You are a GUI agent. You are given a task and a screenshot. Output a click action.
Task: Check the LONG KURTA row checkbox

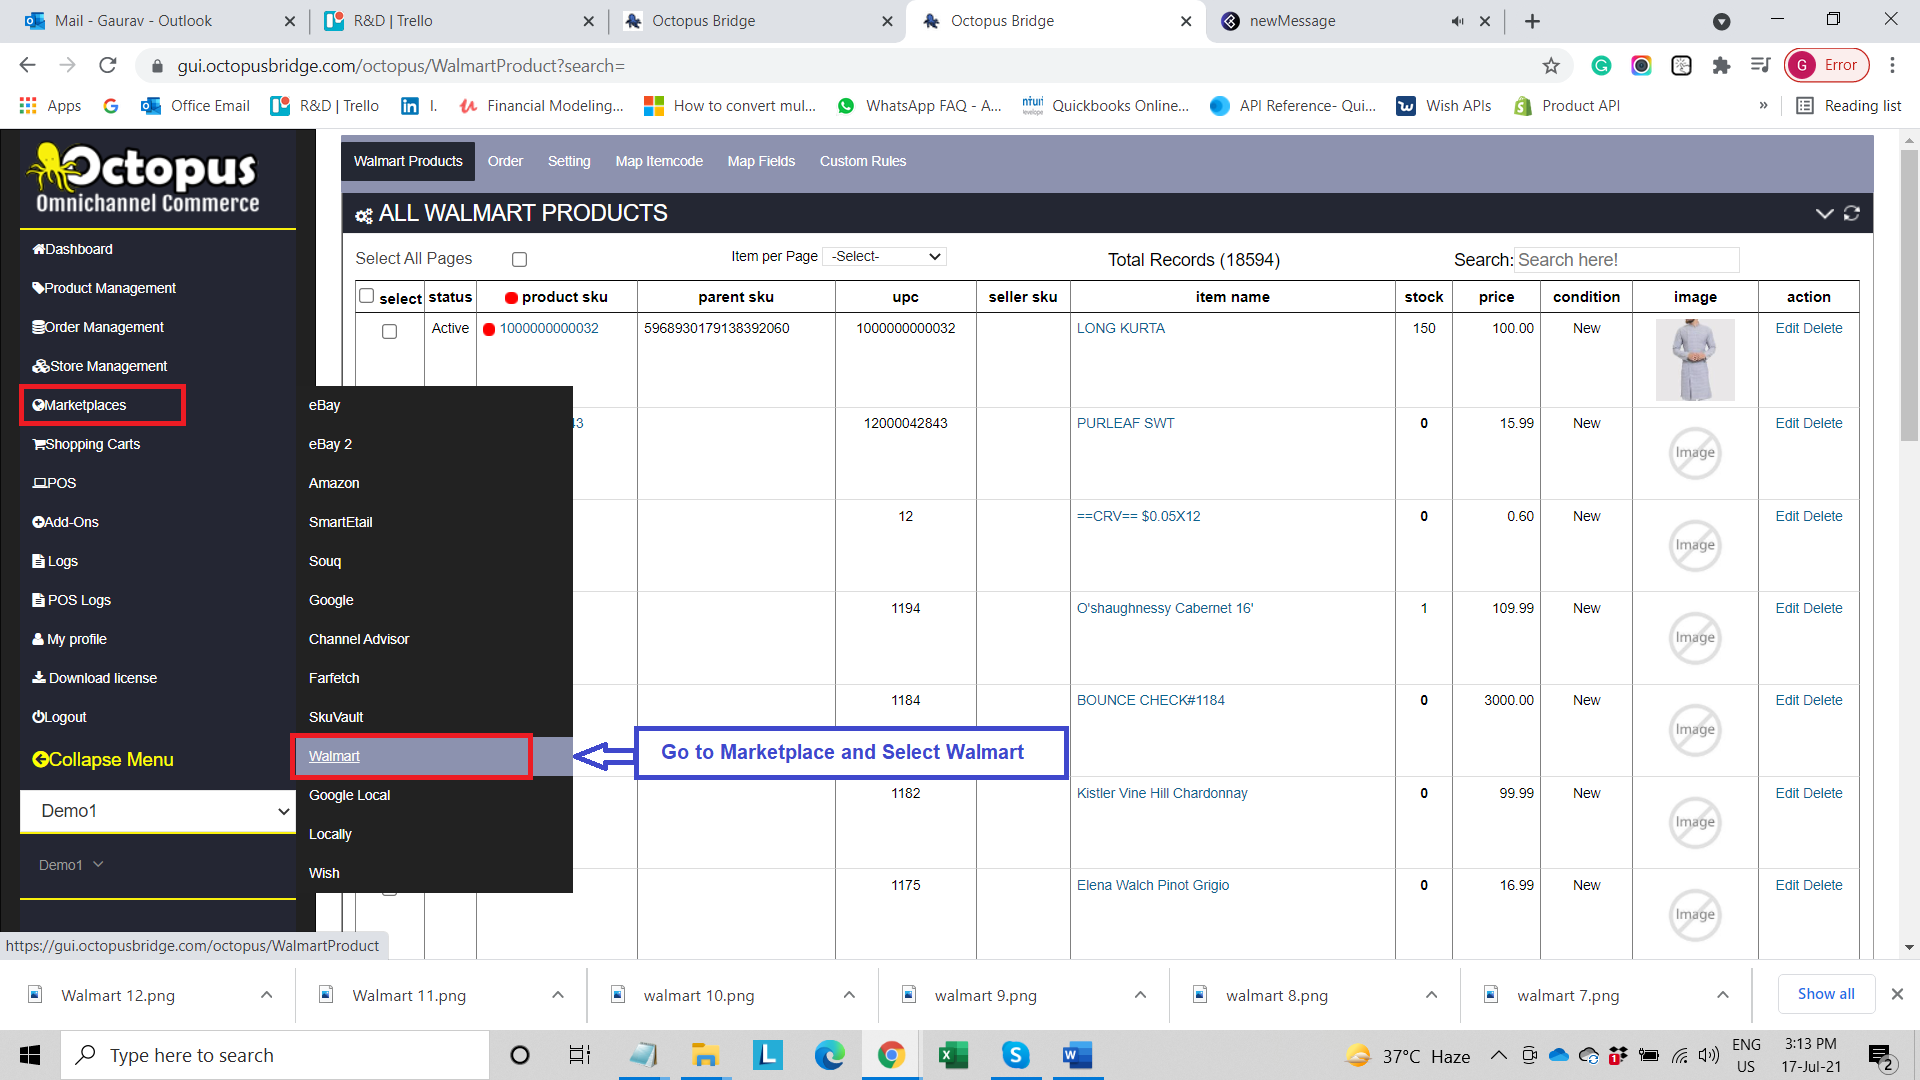(389, 331)
